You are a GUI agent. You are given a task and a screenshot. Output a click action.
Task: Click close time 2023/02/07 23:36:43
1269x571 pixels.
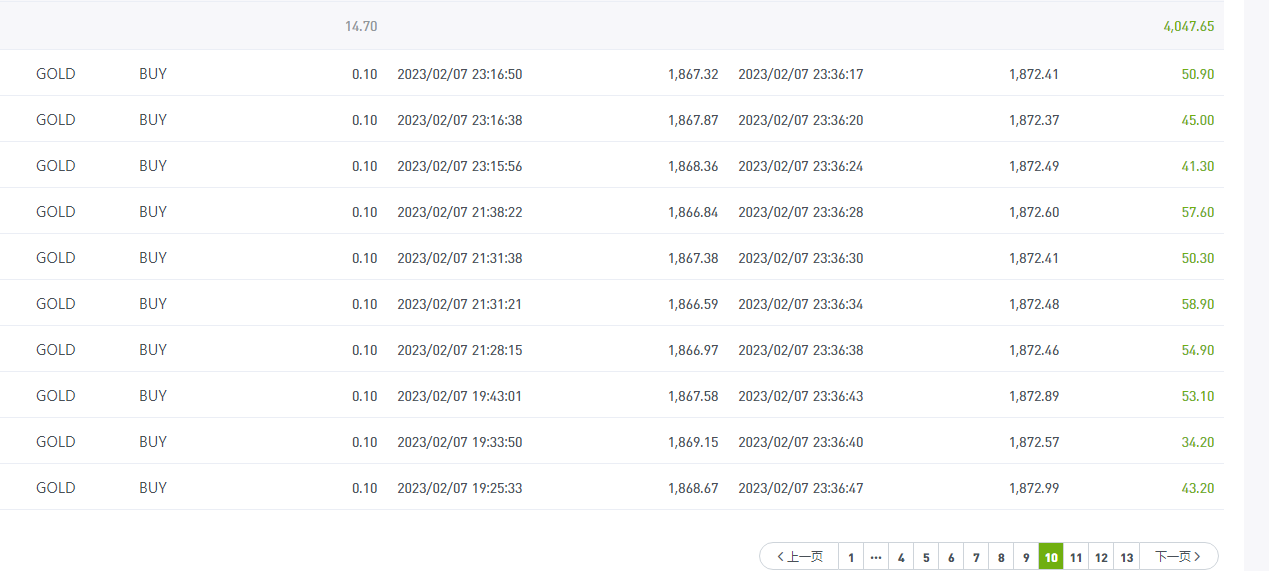coord(801,396)
